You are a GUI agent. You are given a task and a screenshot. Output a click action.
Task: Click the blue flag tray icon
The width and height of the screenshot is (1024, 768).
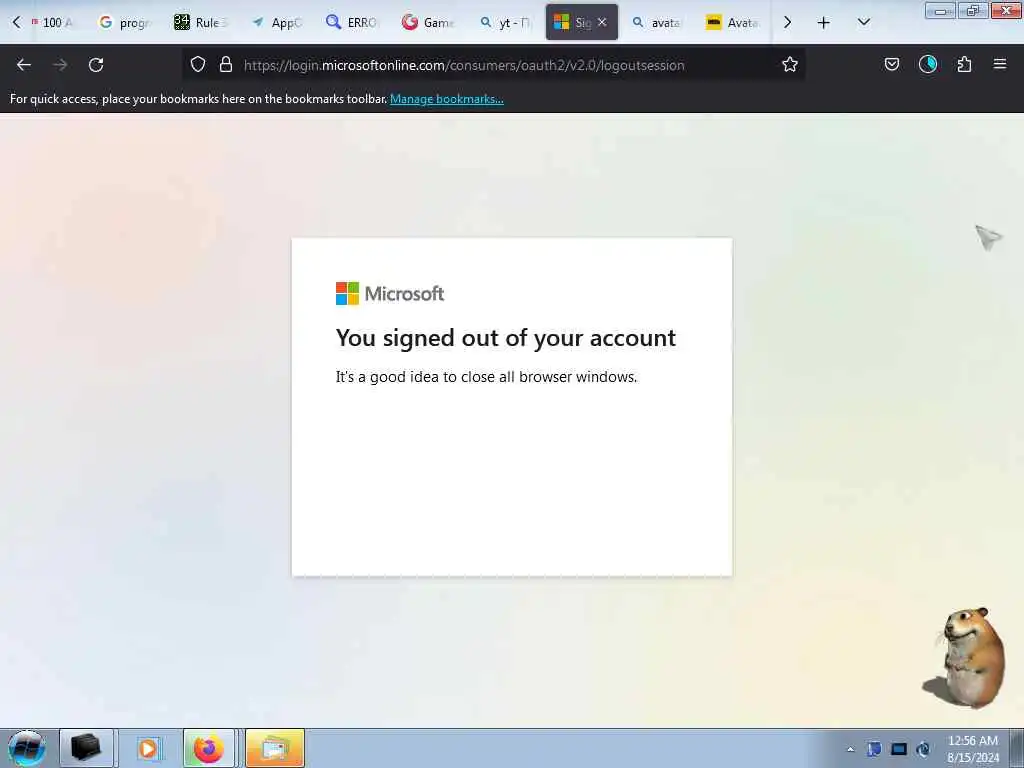click(874, 749)
